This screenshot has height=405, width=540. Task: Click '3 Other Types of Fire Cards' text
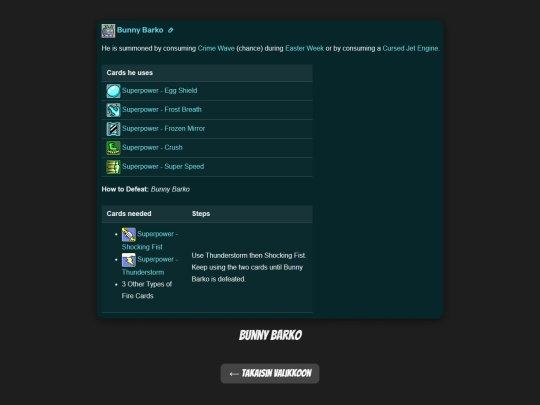147,290
